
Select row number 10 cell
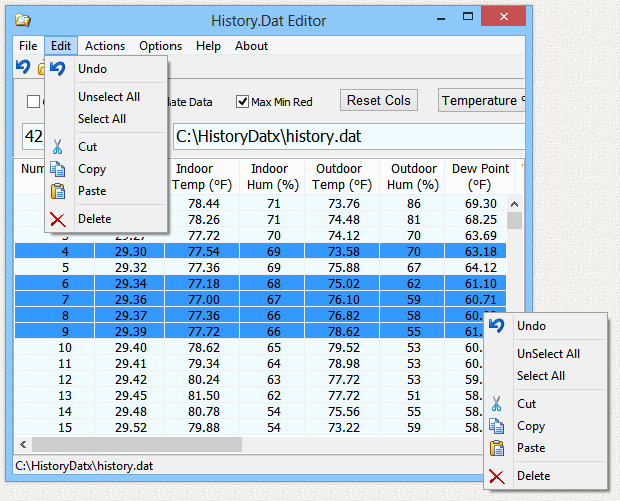point(55,348)
